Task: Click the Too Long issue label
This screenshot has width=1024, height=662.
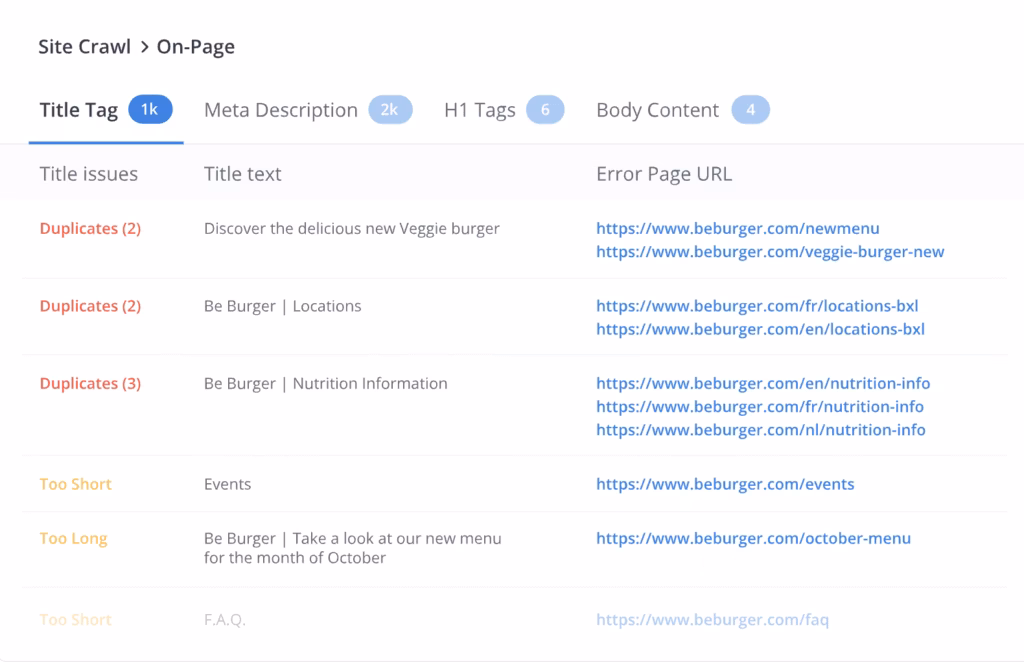Action: tap(73, 538)
